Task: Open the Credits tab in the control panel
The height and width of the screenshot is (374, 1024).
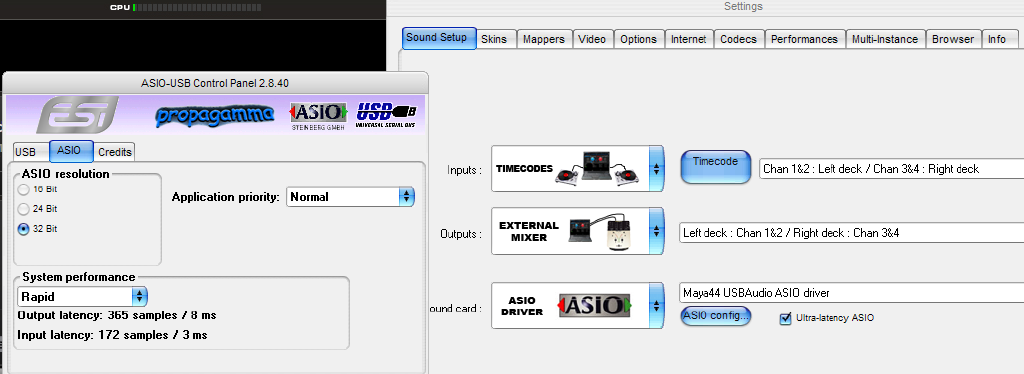Action: (x=115, y=152)
